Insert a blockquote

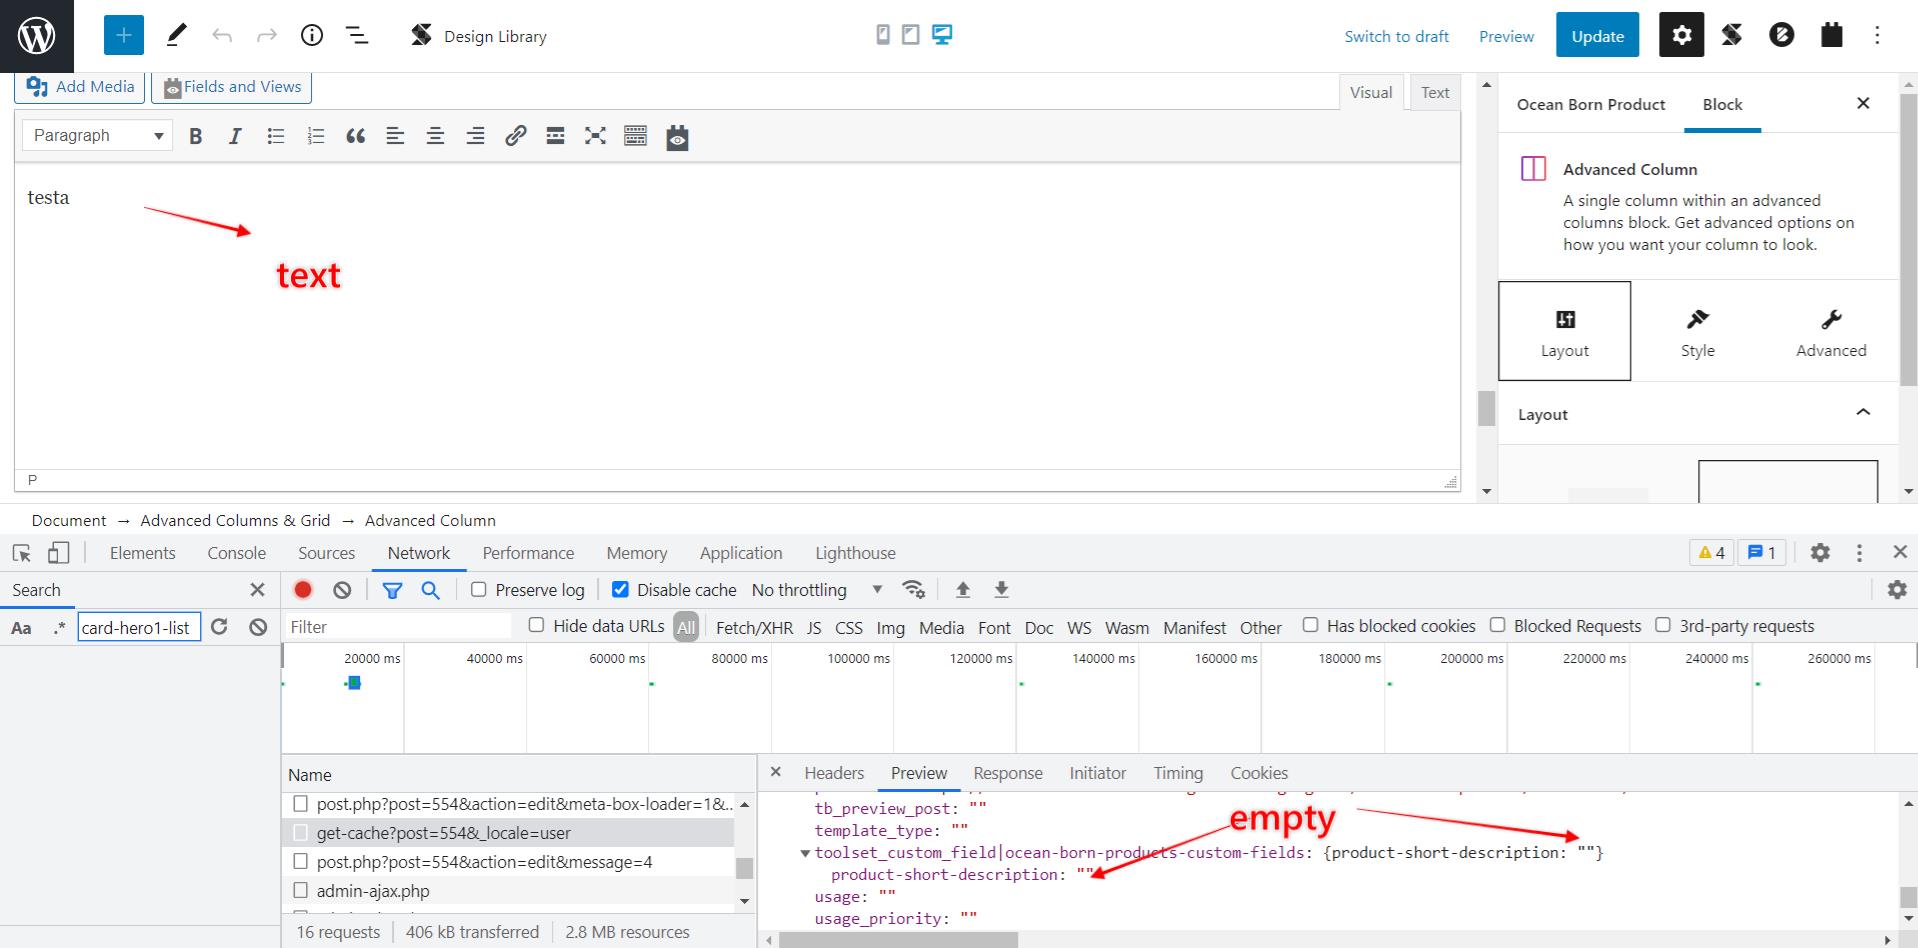pos(356,136)
